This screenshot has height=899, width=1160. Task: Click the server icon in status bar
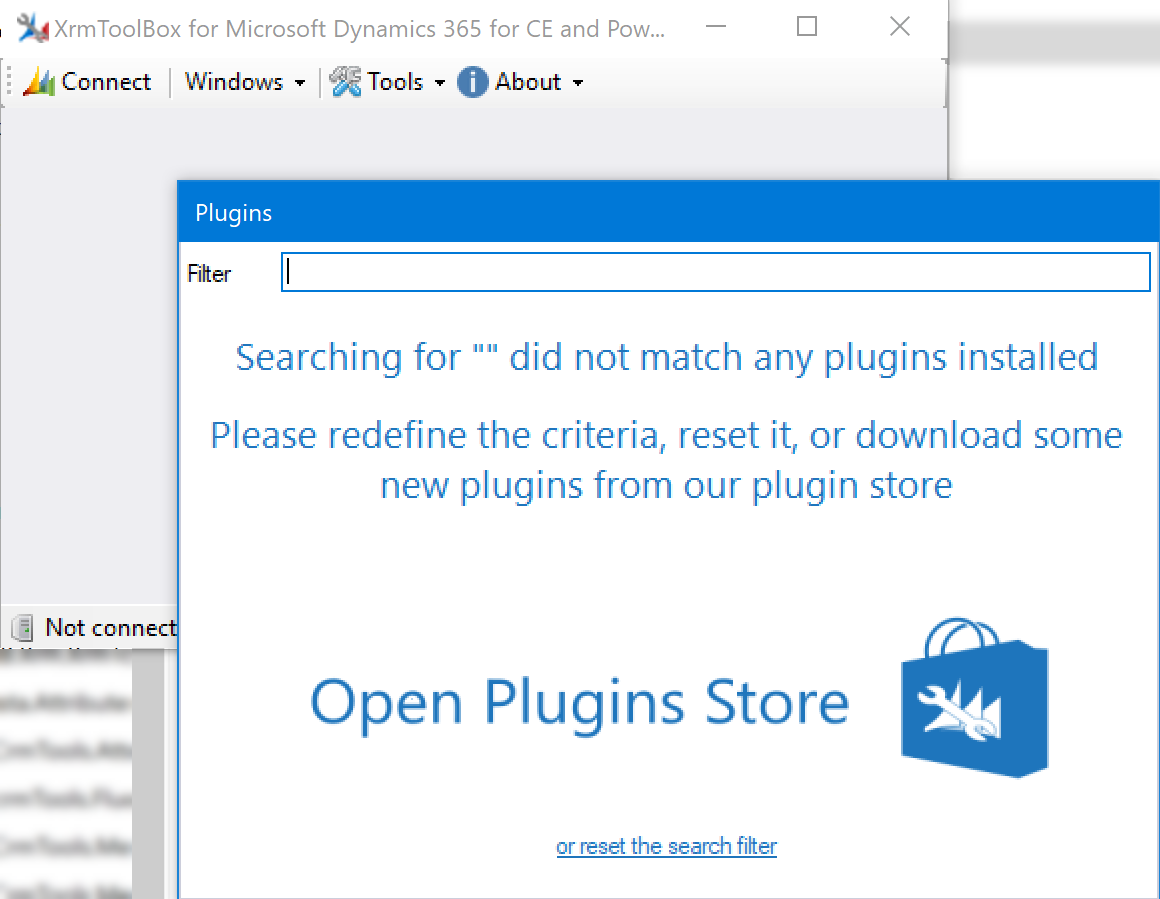click(x=23, y=628)
